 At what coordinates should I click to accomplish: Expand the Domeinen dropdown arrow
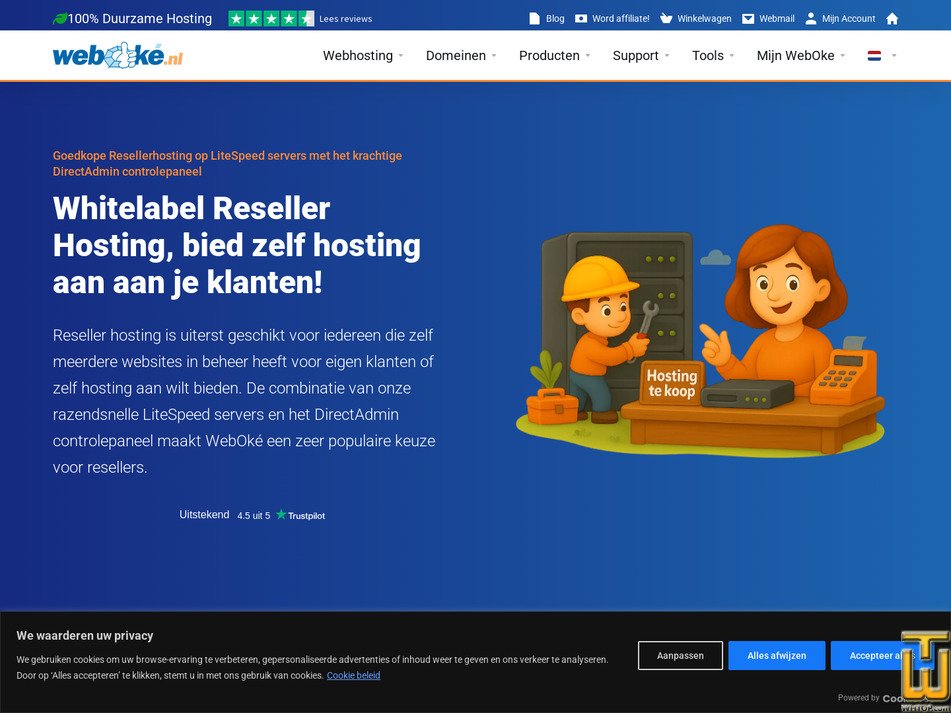[x=494, y=56]
